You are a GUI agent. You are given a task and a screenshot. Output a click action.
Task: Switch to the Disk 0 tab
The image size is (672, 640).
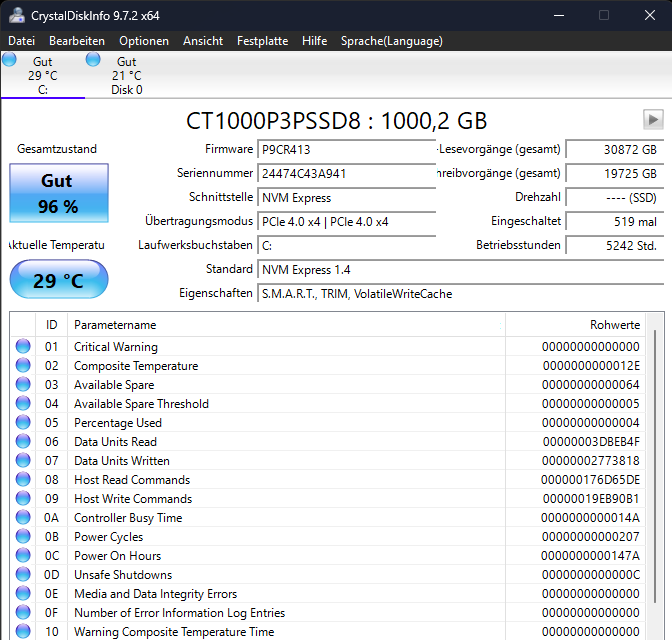click(x=127, y=75)
